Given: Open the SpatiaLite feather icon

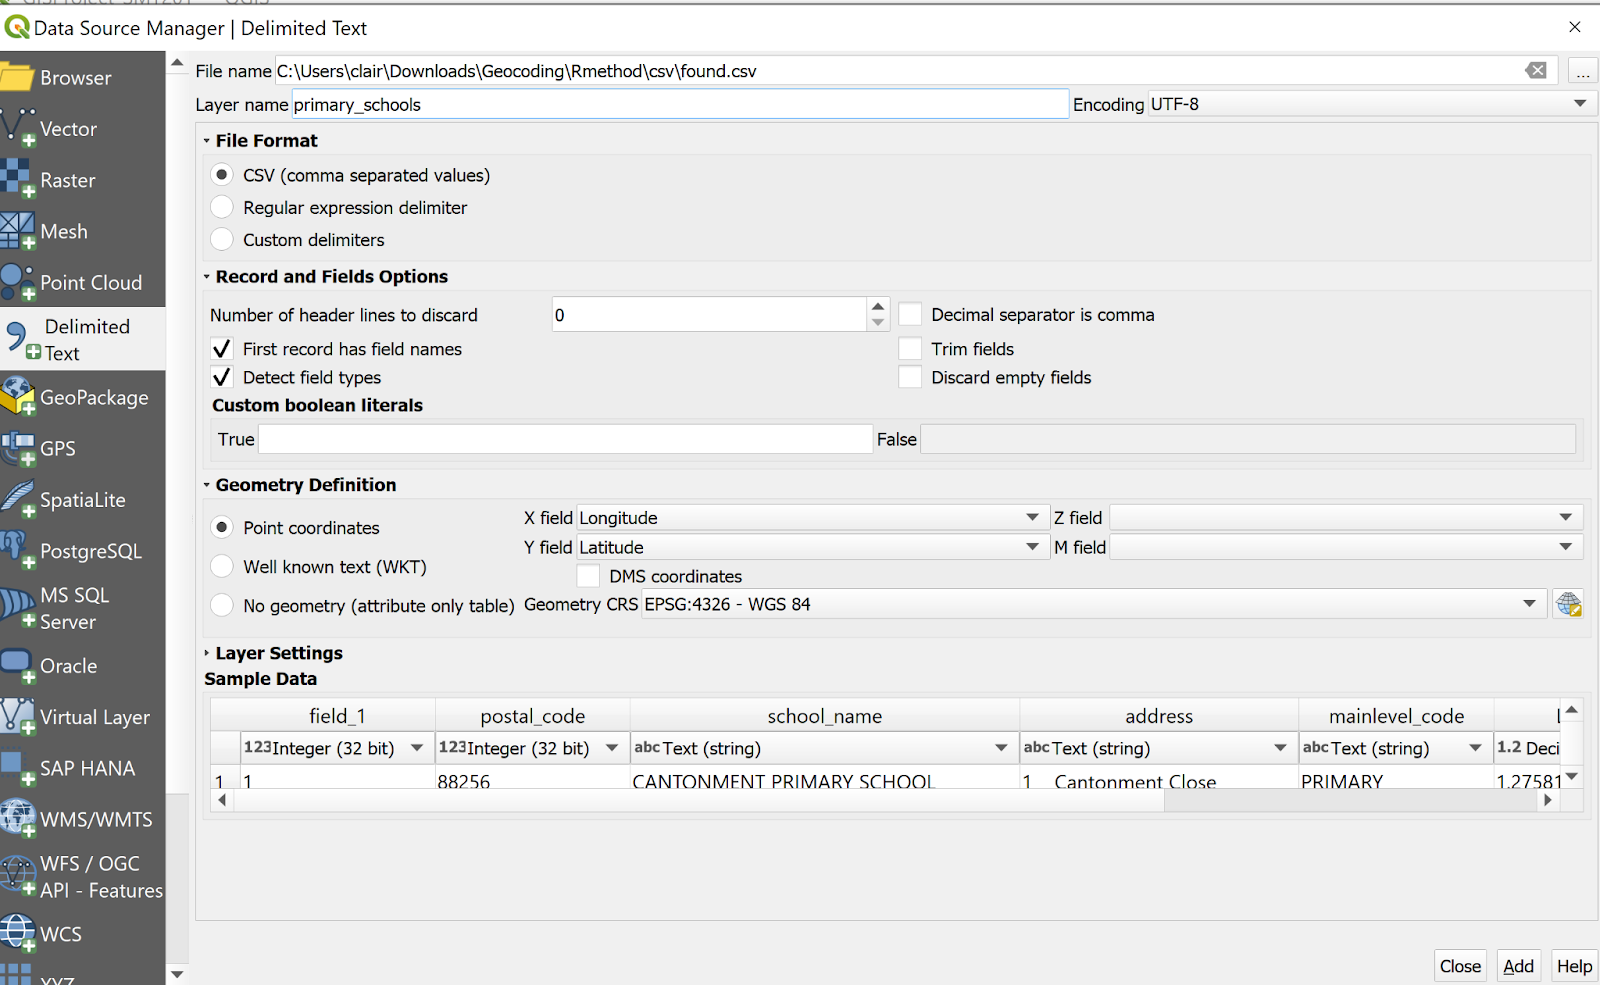Looking at the screenshot, I should [18, 499].
